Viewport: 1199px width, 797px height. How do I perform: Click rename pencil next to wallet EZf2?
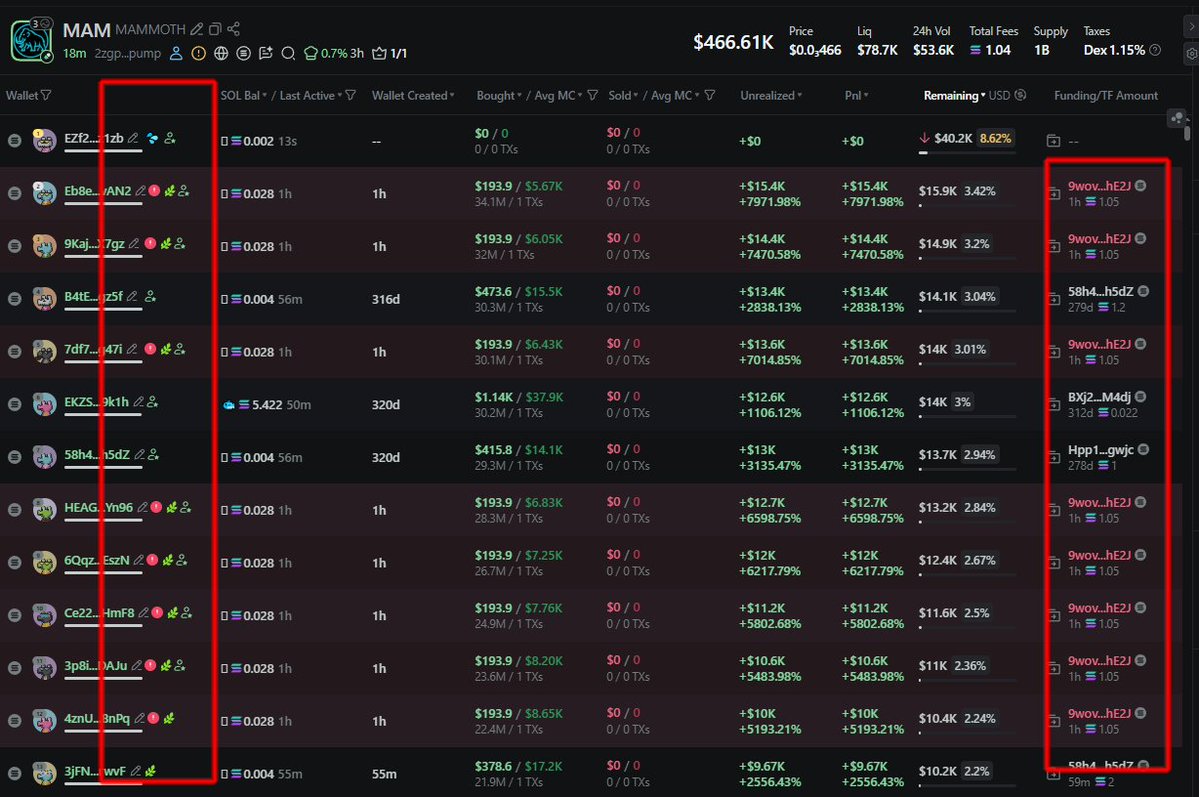134,140
